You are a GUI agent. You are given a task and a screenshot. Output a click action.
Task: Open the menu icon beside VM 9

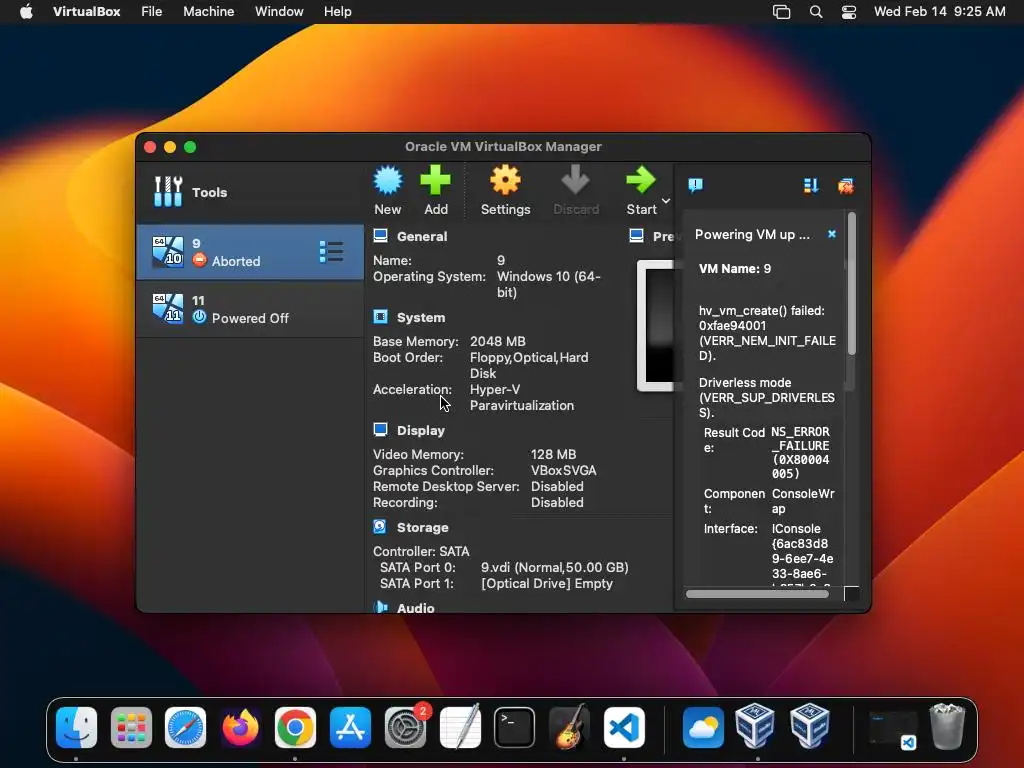(x=331, y=252)
